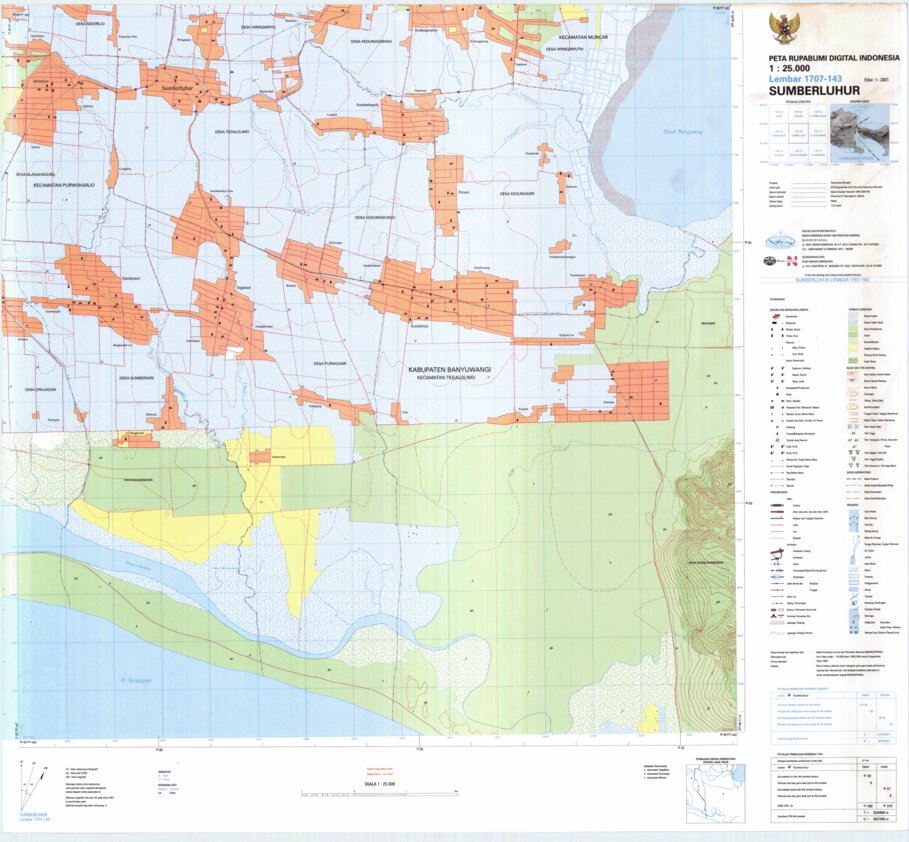Click the scale bar at the bottom
The height and width of the screenshot is (842, 909).
[x=380, y=796]
